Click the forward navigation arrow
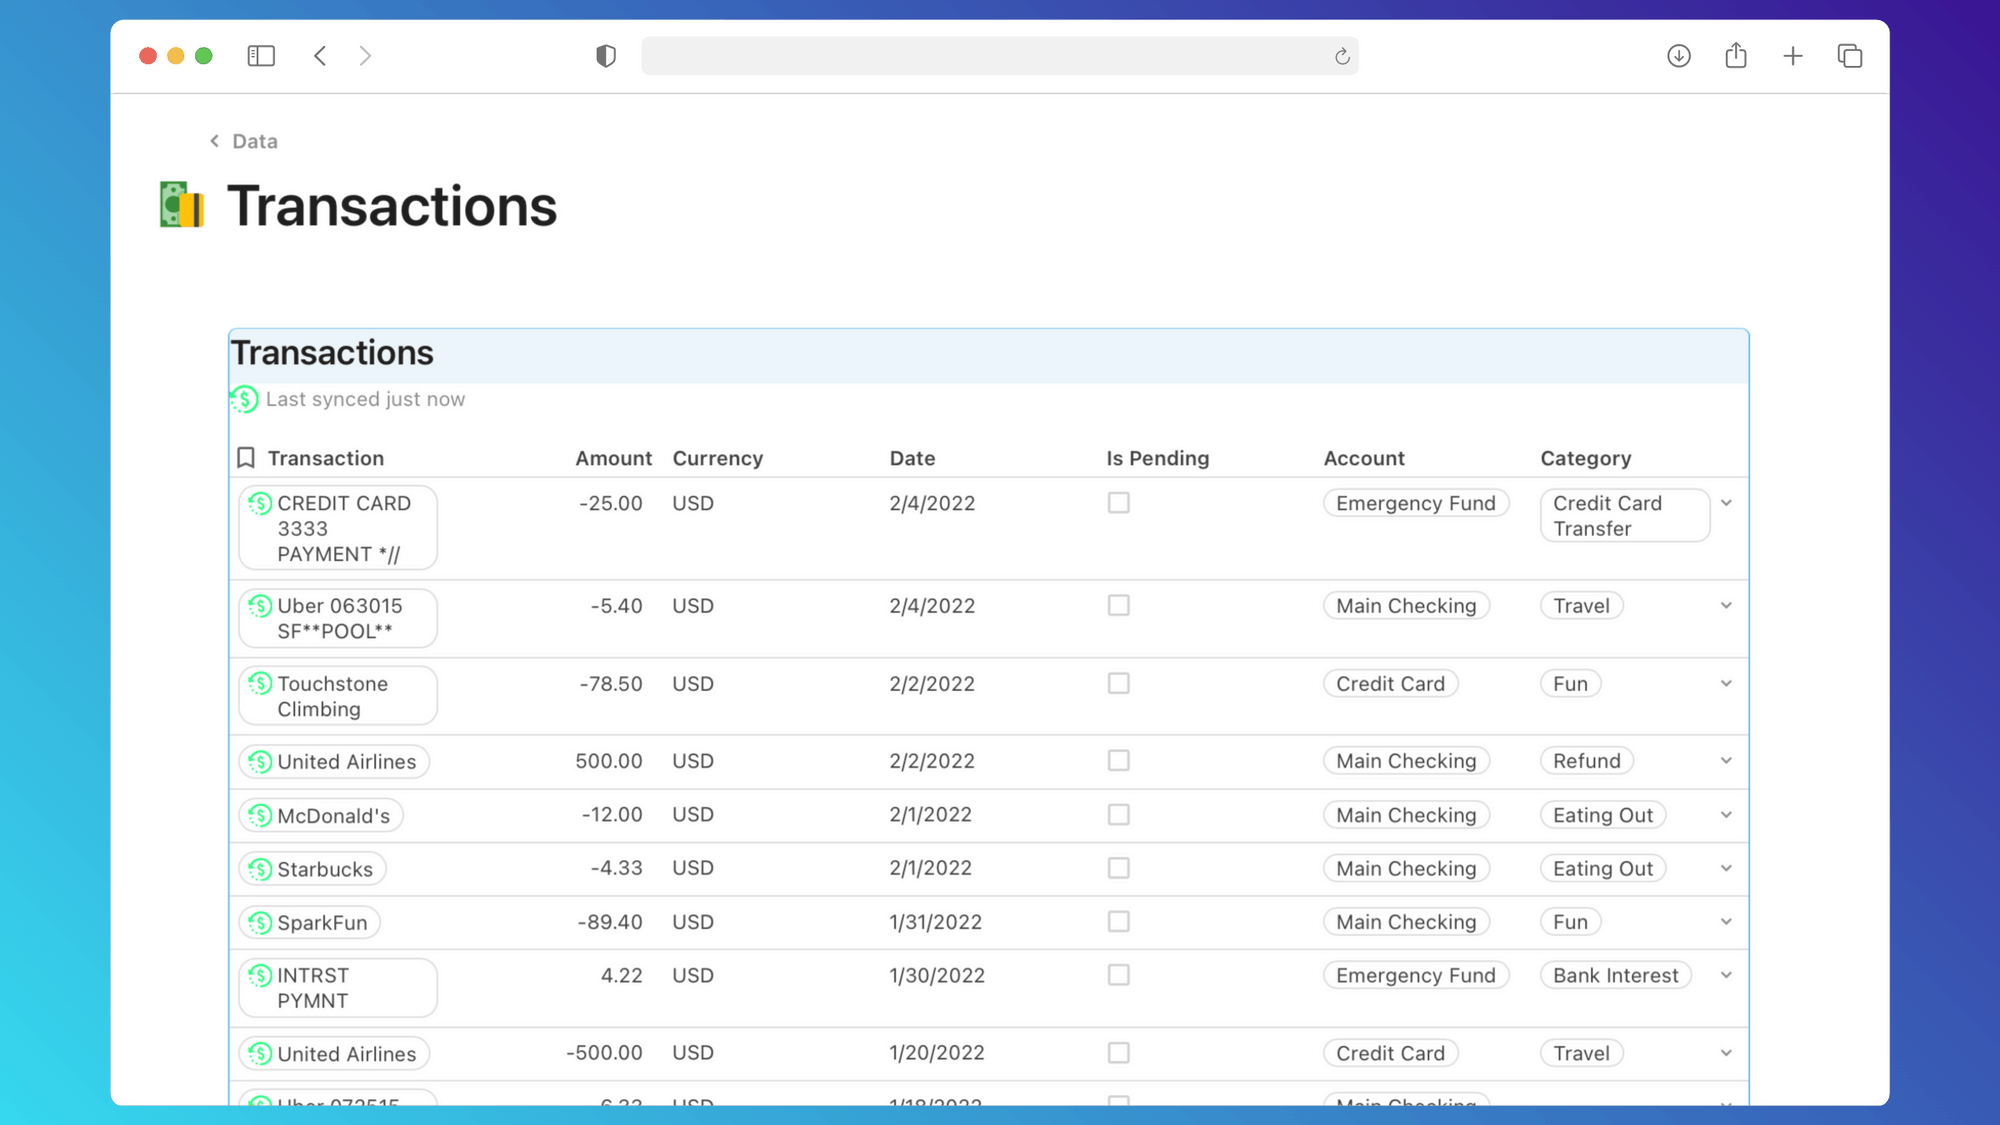This screenshot has width=2000, height=1125. click(x=365, y=56)
